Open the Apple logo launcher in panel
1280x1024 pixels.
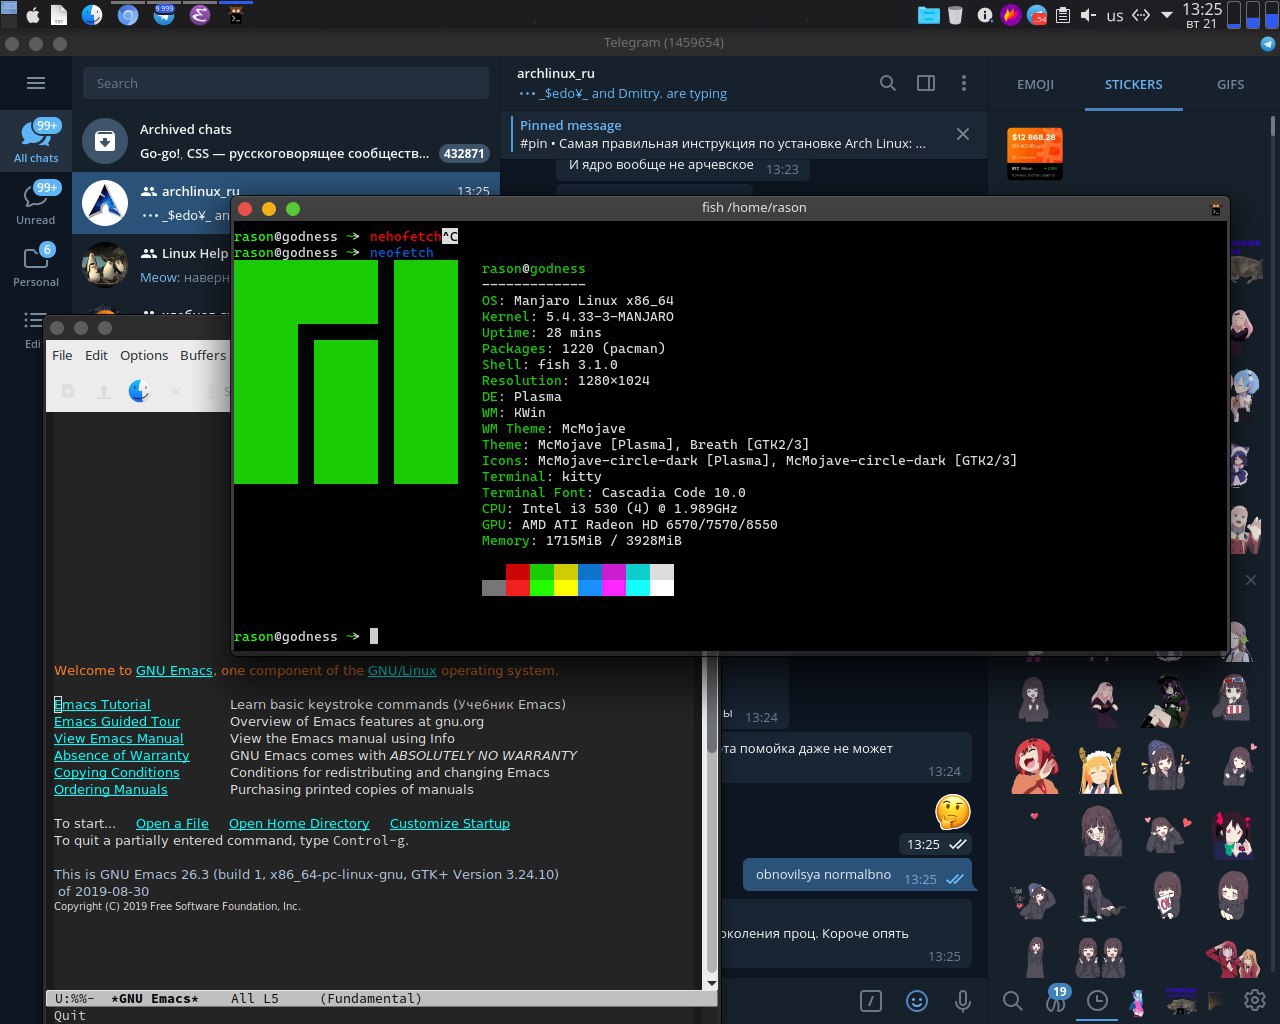pyautogui.click(x=32, y=15)
